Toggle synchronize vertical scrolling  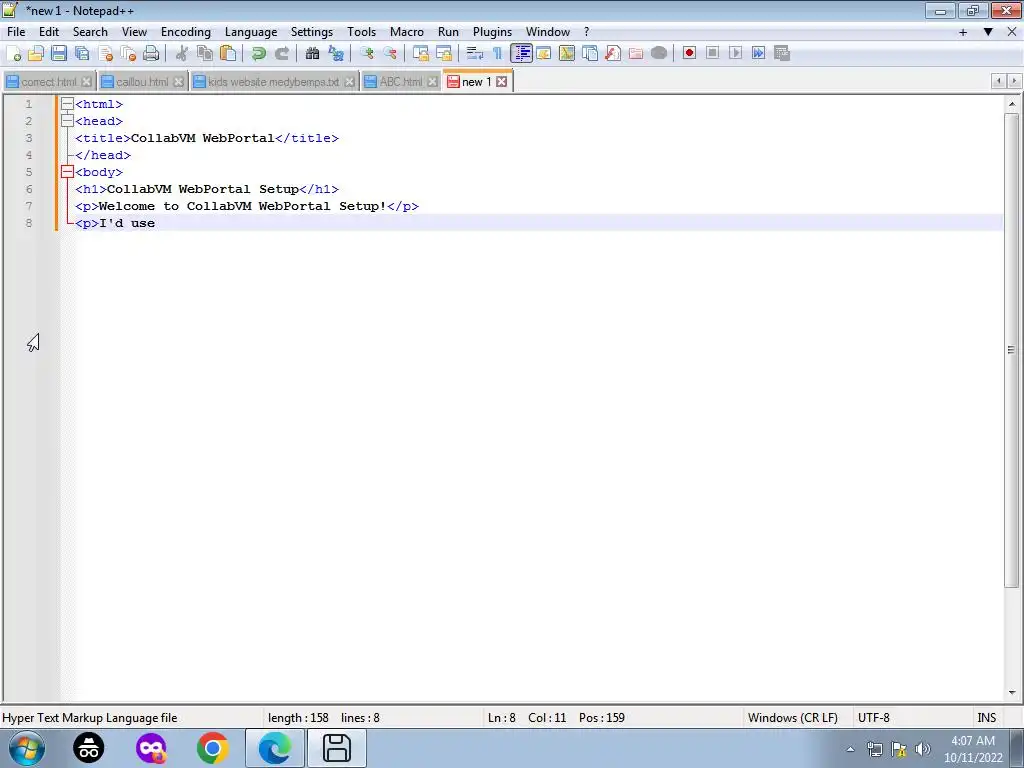[x=421, y=54]
